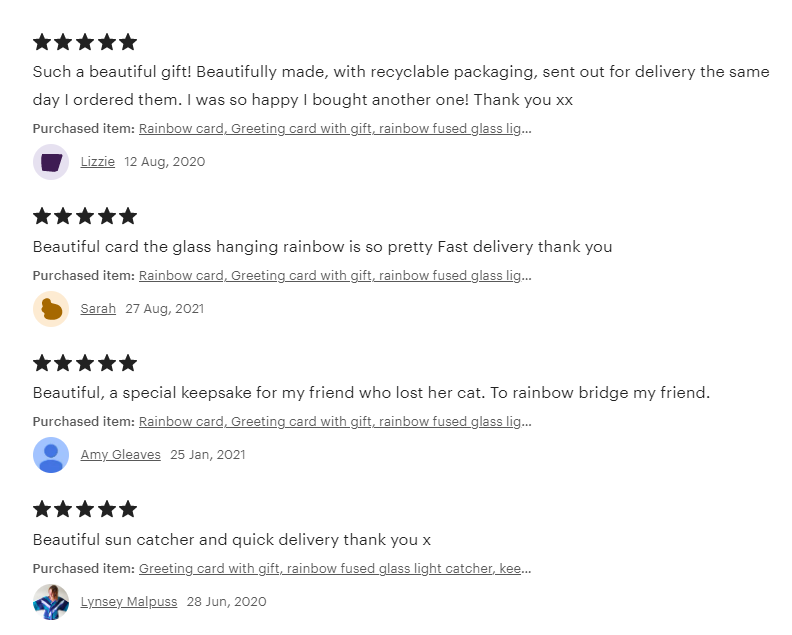Open Lynsey Malpuss' profile link
Image resolution: width=792 pixels, height=635 pixels.
coord(129,602)
